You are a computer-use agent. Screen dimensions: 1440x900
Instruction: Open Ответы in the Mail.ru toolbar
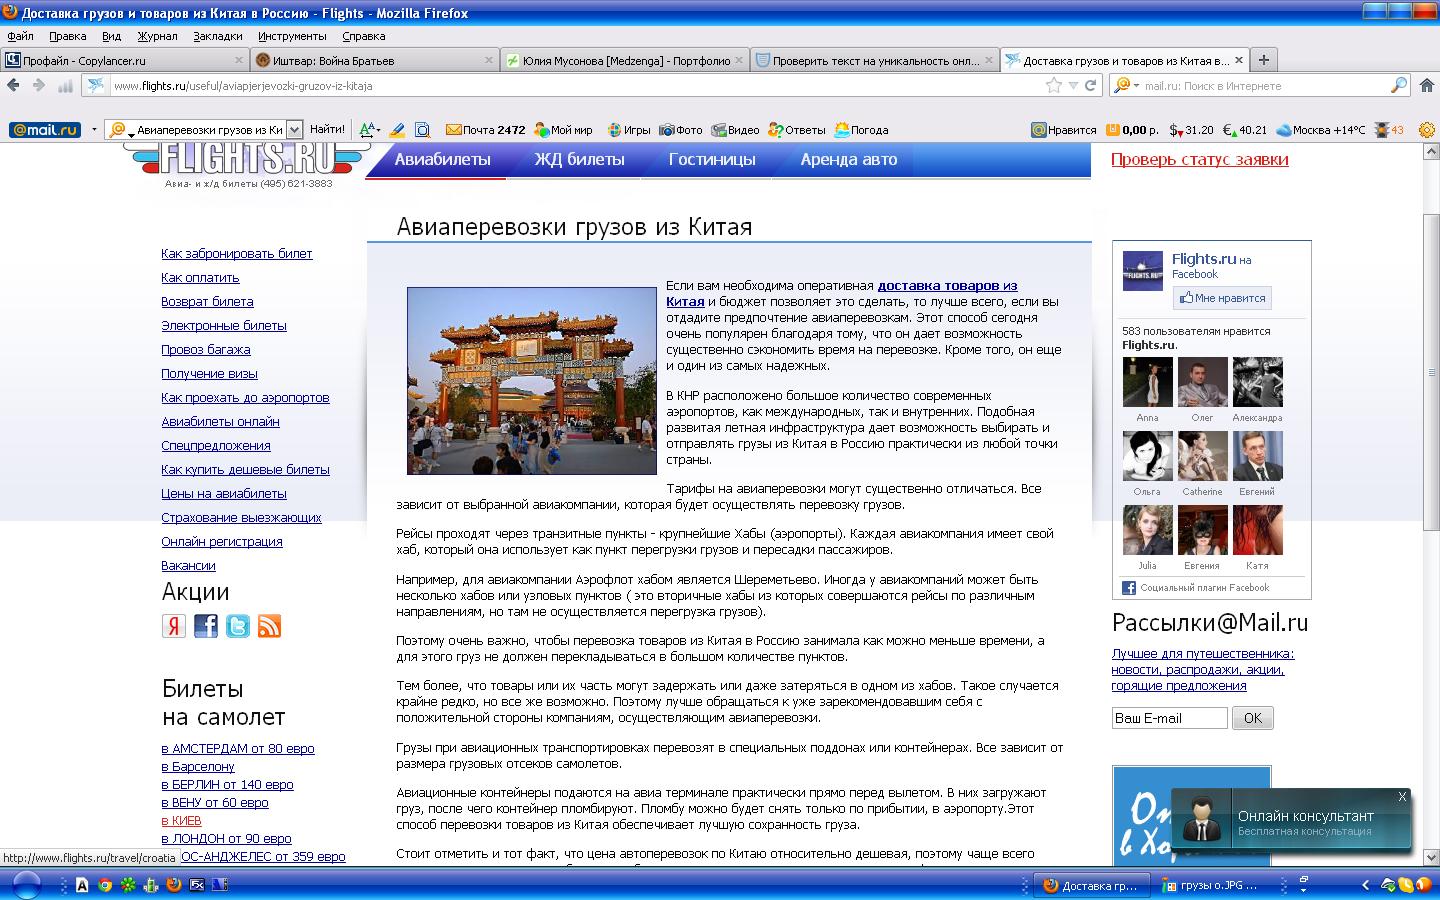pos(797,130)
